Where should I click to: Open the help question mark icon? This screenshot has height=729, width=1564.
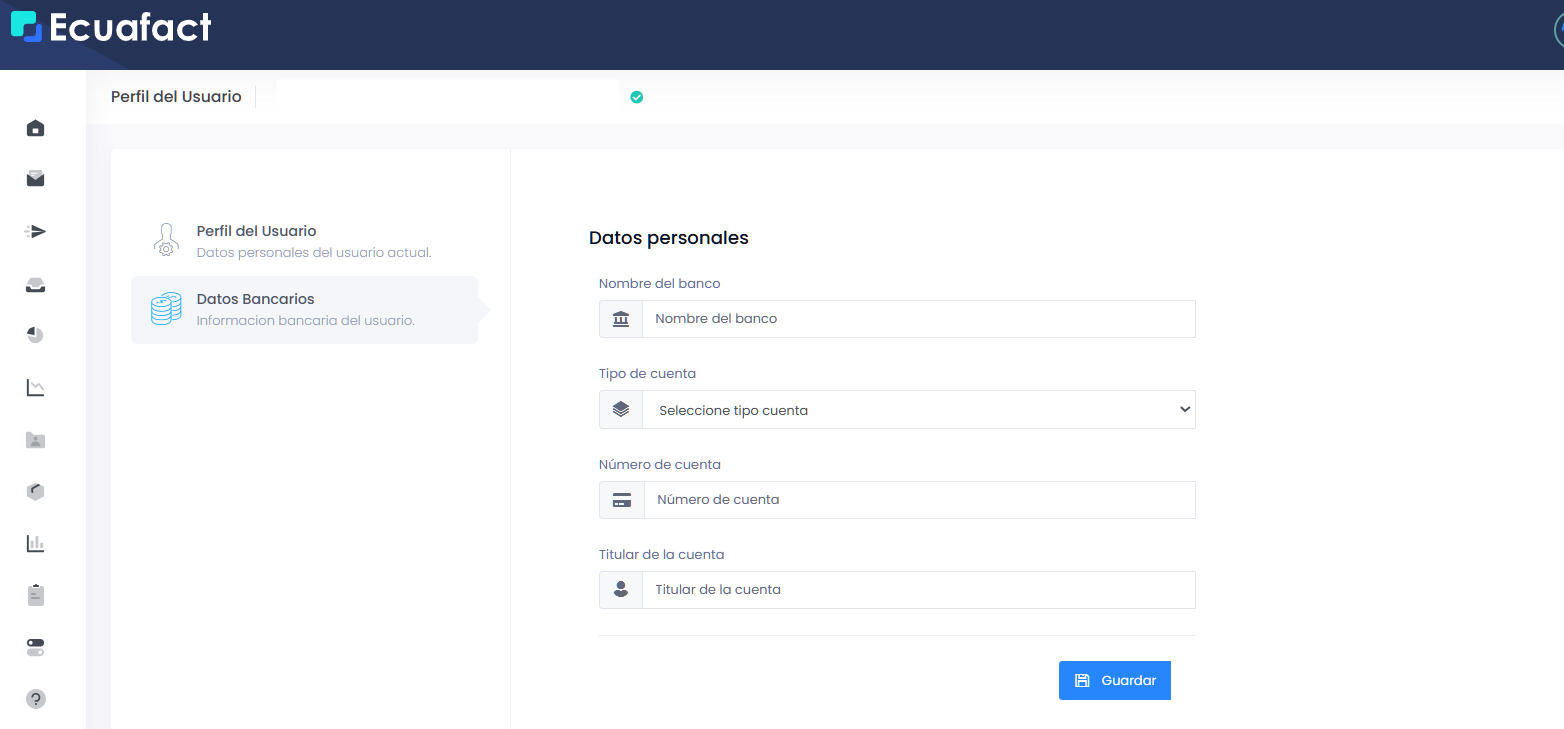[36, 699]
